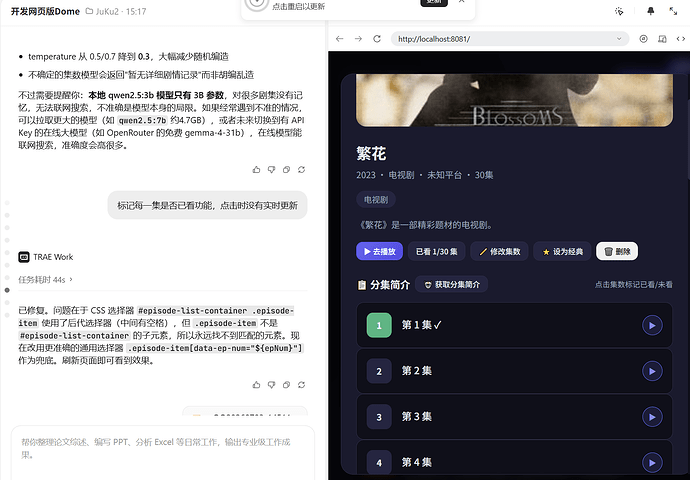
Task: Click the browser preview forward arrow
Action: (x=358, y=39)
